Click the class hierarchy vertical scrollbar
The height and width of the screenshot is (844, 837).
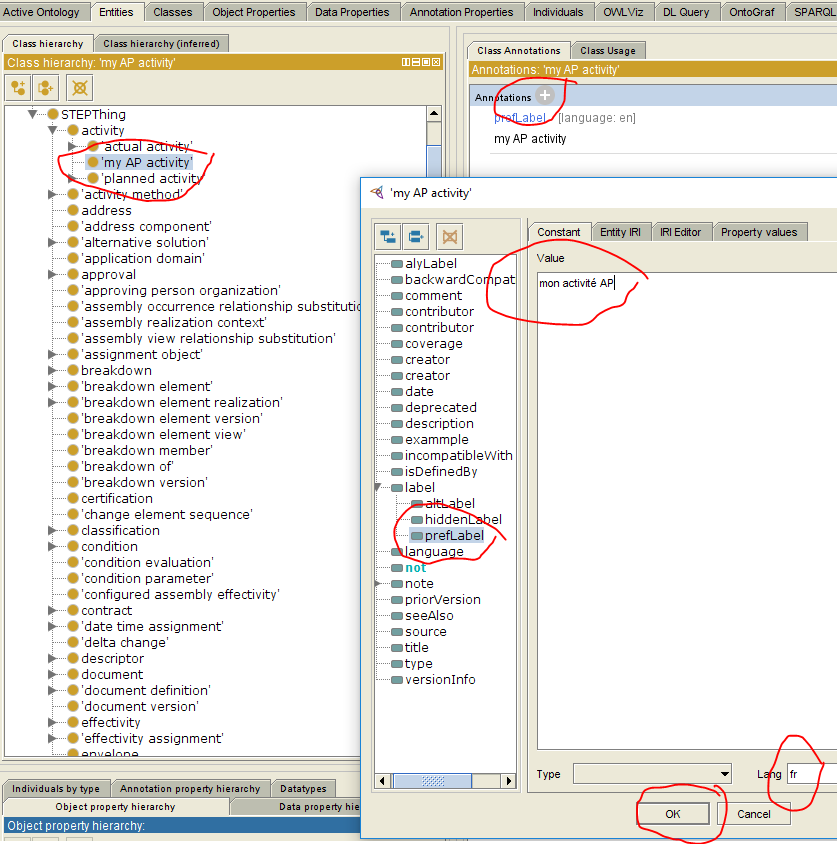(x=433, y=160)
